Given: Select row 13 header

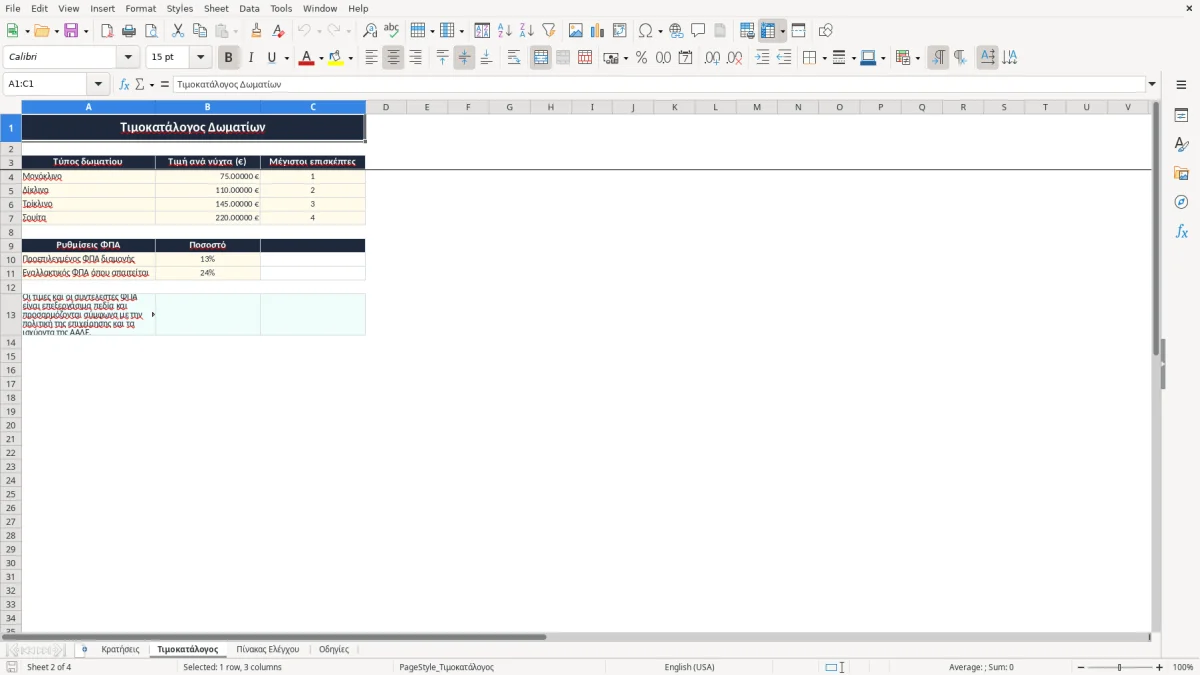Looking at the screenshot, I should [11, 315].
